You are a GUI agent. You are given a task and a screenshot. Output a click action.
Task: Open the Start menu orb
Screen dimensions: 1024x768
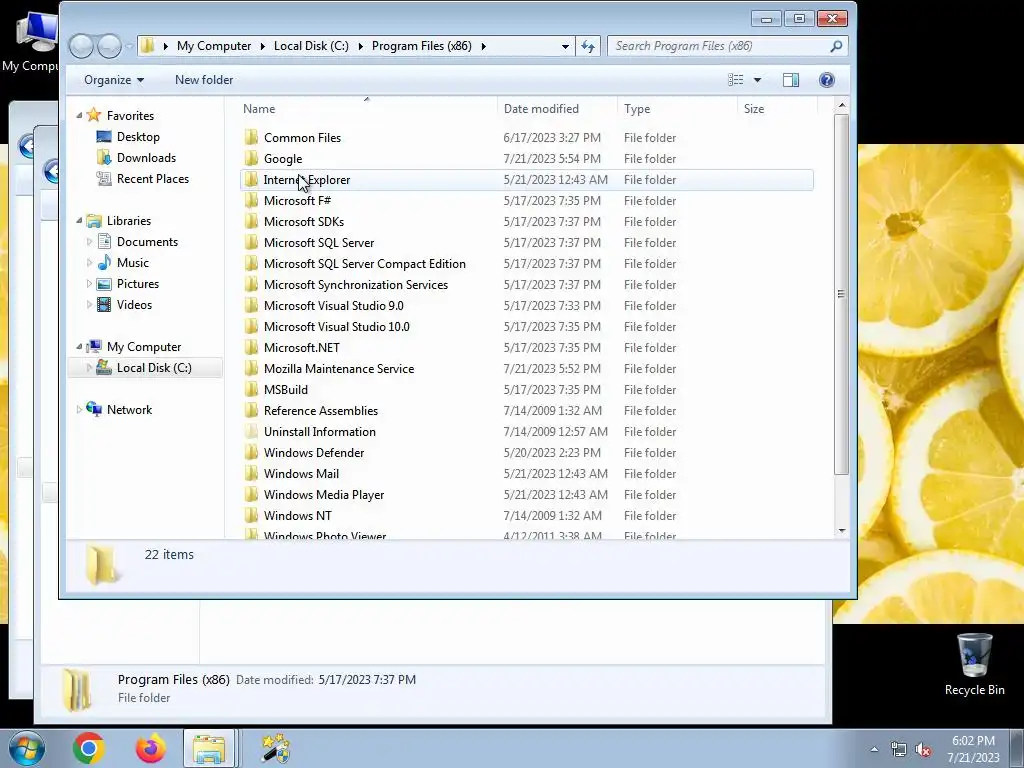pos(26,749)
